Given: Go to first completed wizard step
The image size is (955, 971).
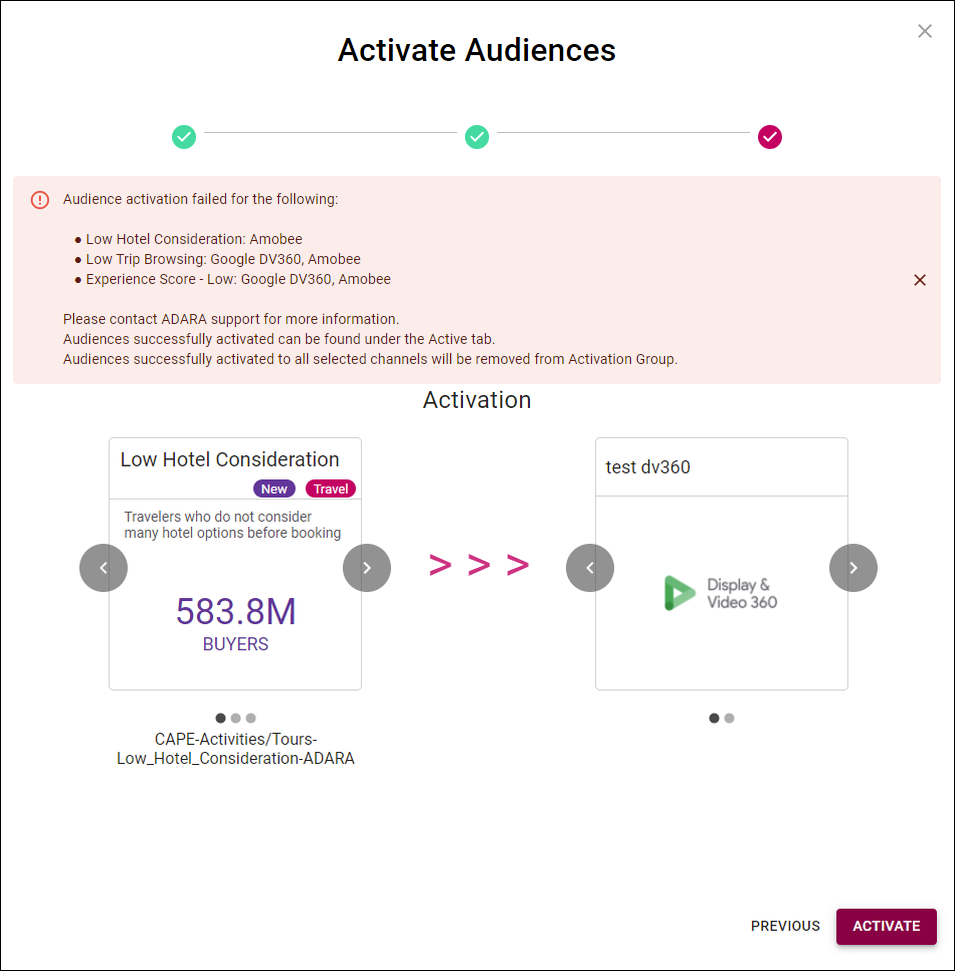Looking at the screenshot, I should click(x=184, y=137).
